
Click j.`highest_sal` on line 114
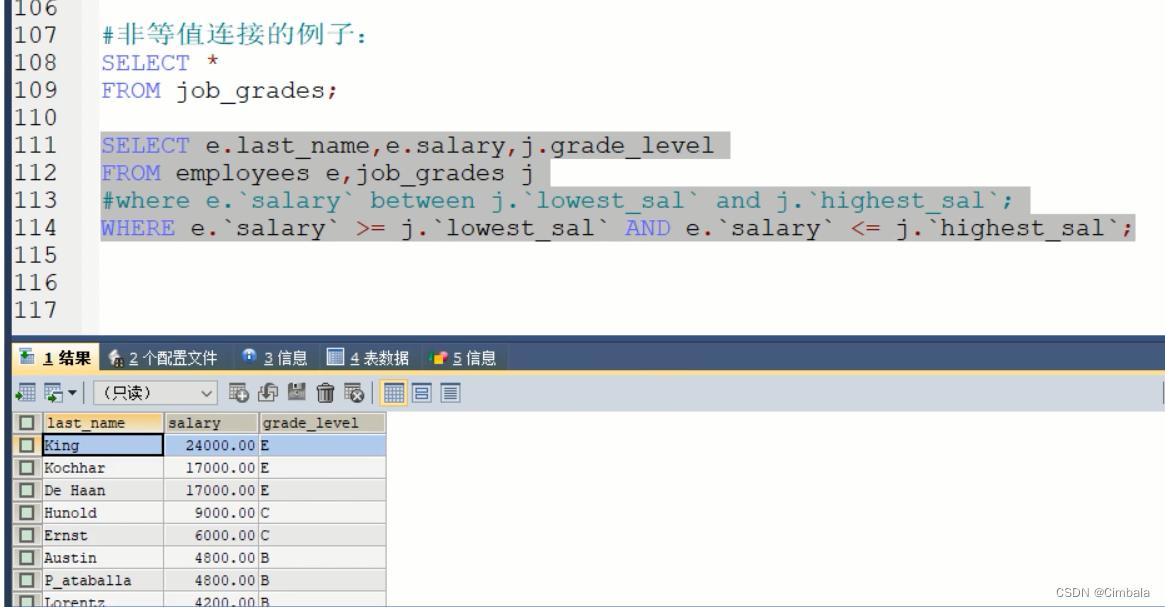1008,228
